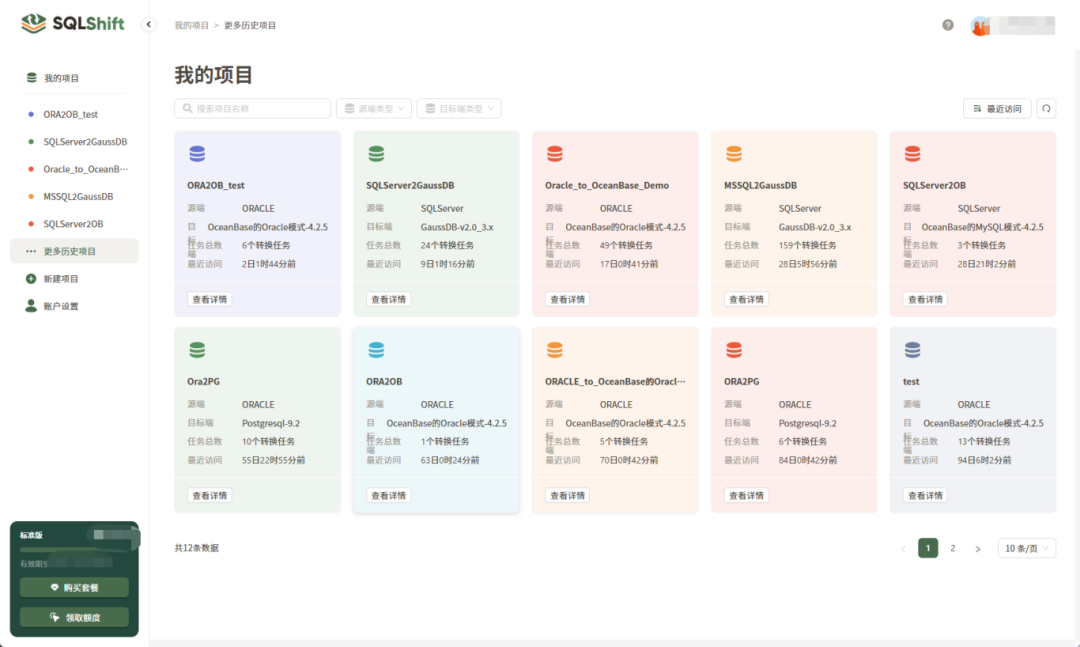Click the Ora2PG card green database icon
Viewport: 1080px width, 647px height.
(197, 350)
